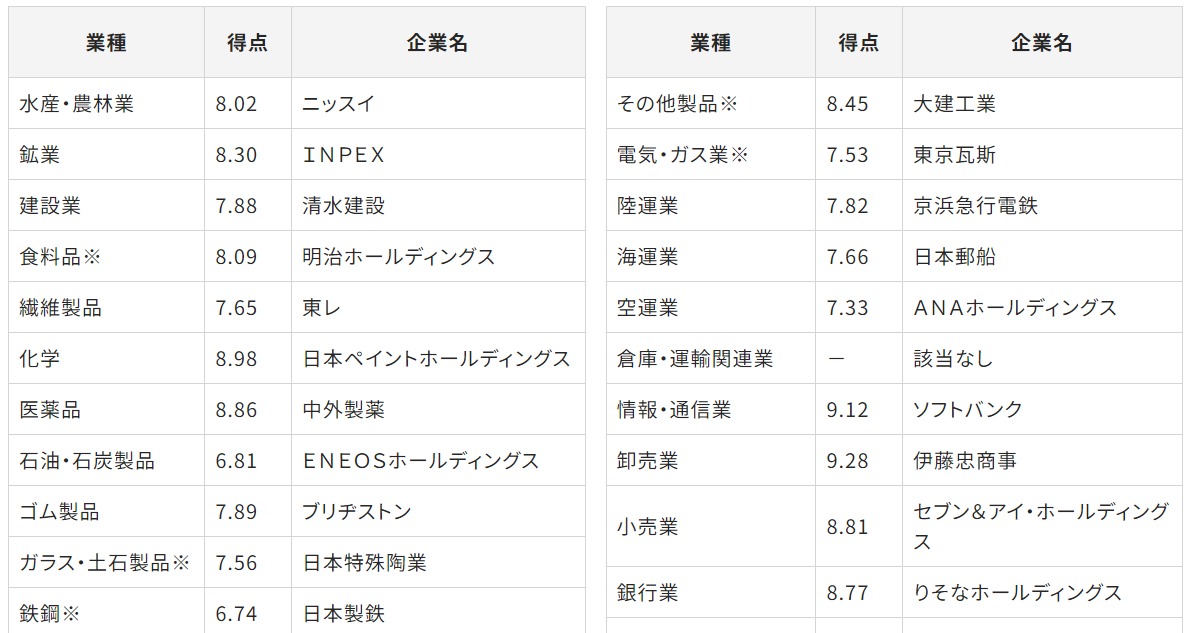Click the 企業名 header in left table
This screenshot has height=633, width=1189.
[x=438, y=43]
